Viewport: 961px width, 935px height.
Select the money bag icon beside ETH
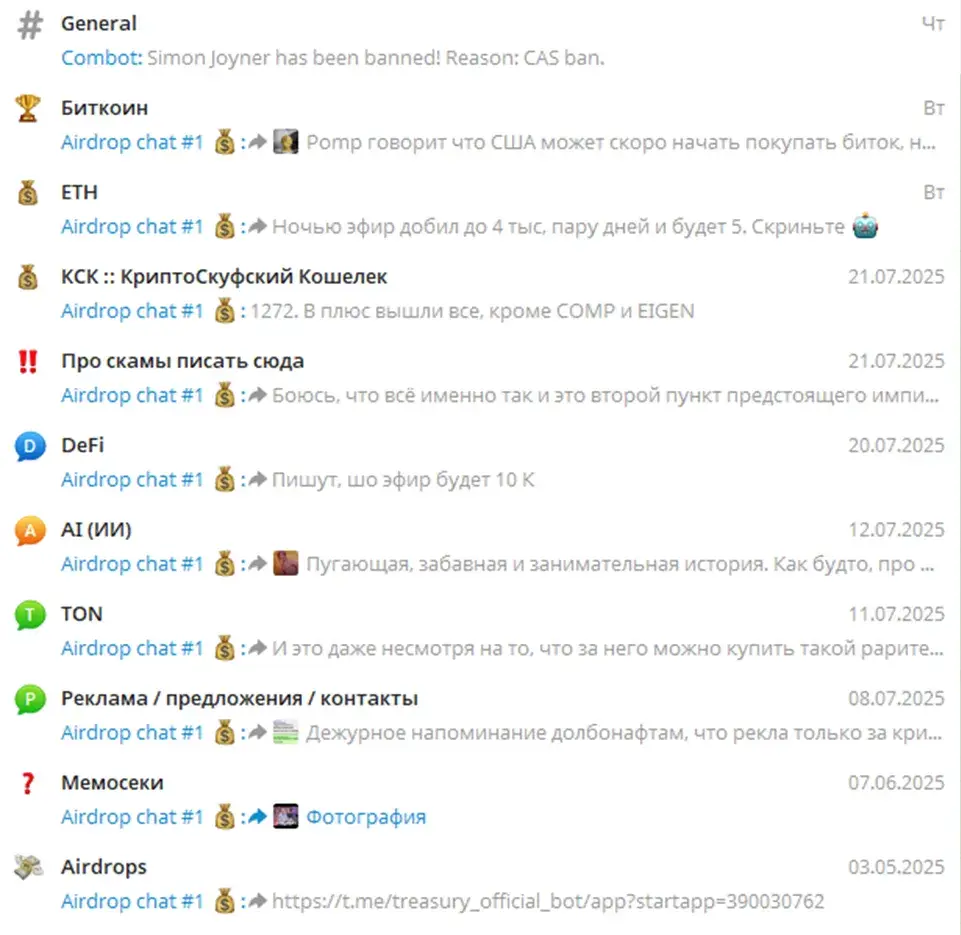(28, 192)
